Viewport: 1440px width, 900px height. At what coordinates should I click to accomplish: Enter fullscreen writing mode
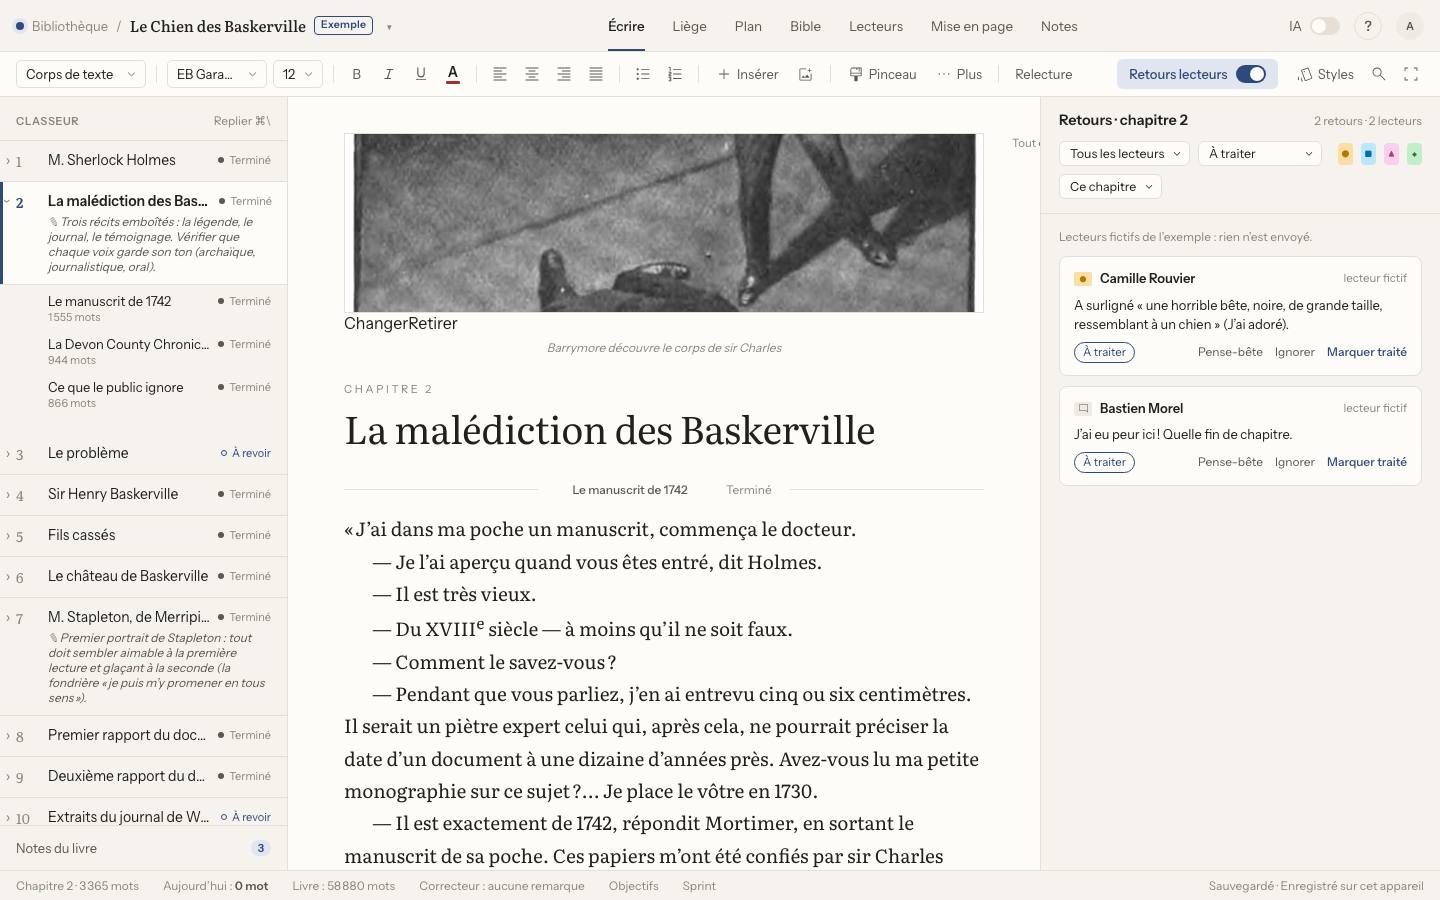point(1411,74)
